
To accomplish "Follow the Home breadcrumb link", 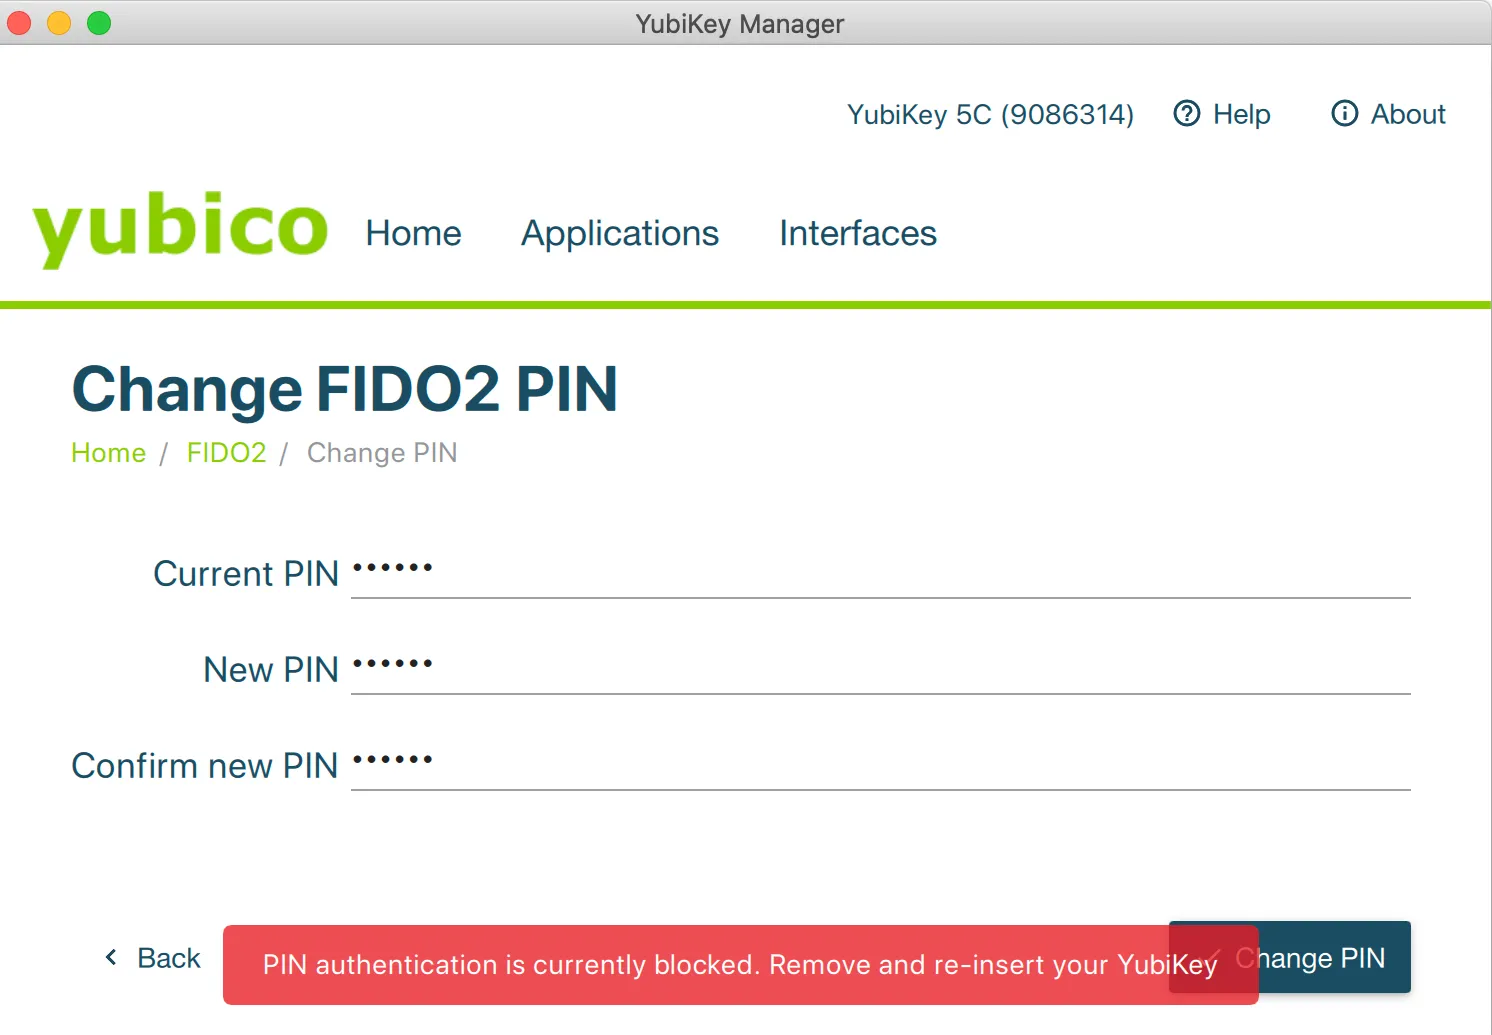I will click(108, 453).
